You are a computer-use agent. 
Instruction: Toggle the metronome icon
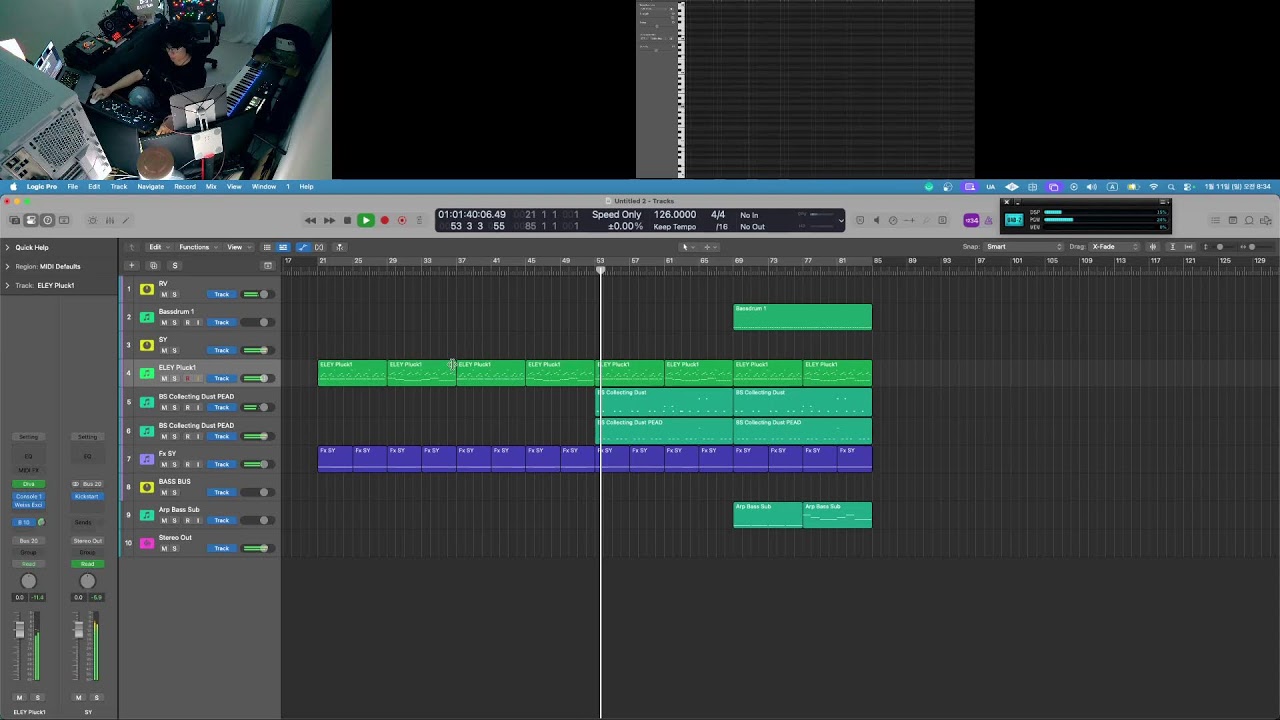(988, 220)
